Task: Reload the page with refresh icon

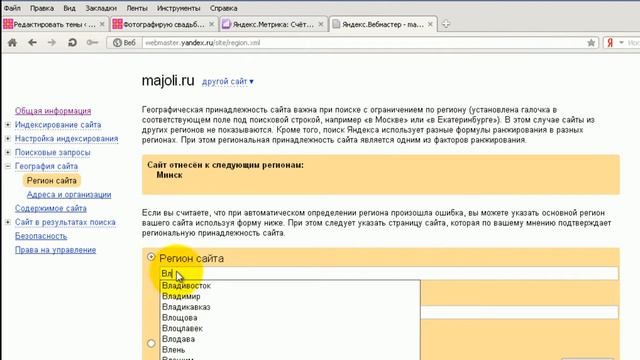Action: (72, 42)
